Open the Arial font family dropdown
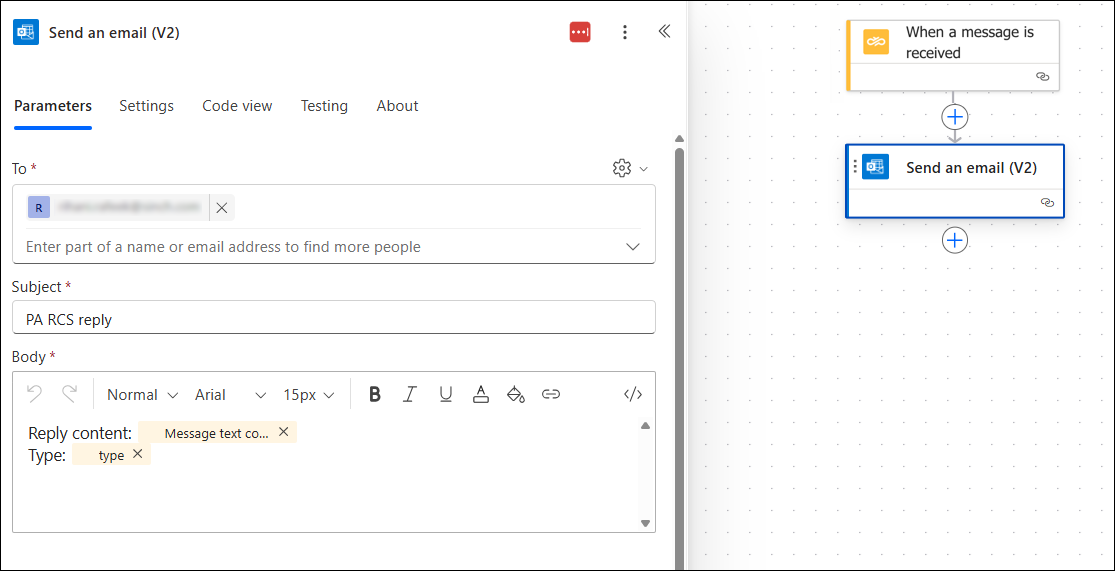Image resolution: width=1115 pixels, height=571 pixels. (230, 395)
